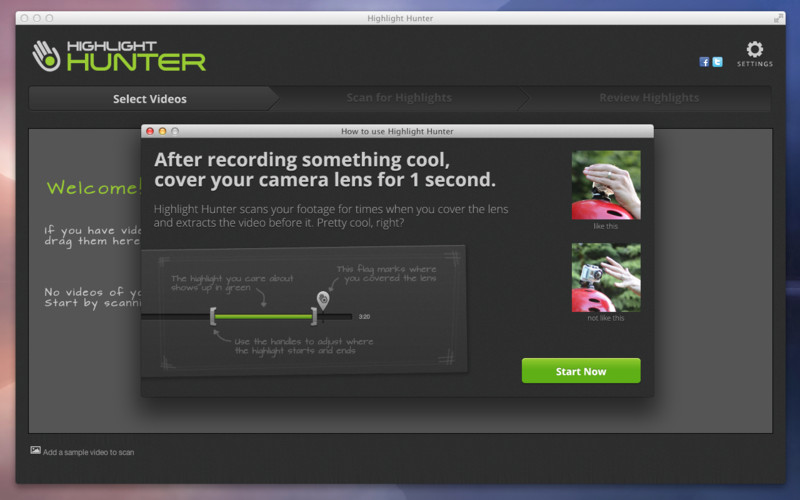The image size is (800, 500).
Task: Click the 'not like this' caption text
Action: 606,318
